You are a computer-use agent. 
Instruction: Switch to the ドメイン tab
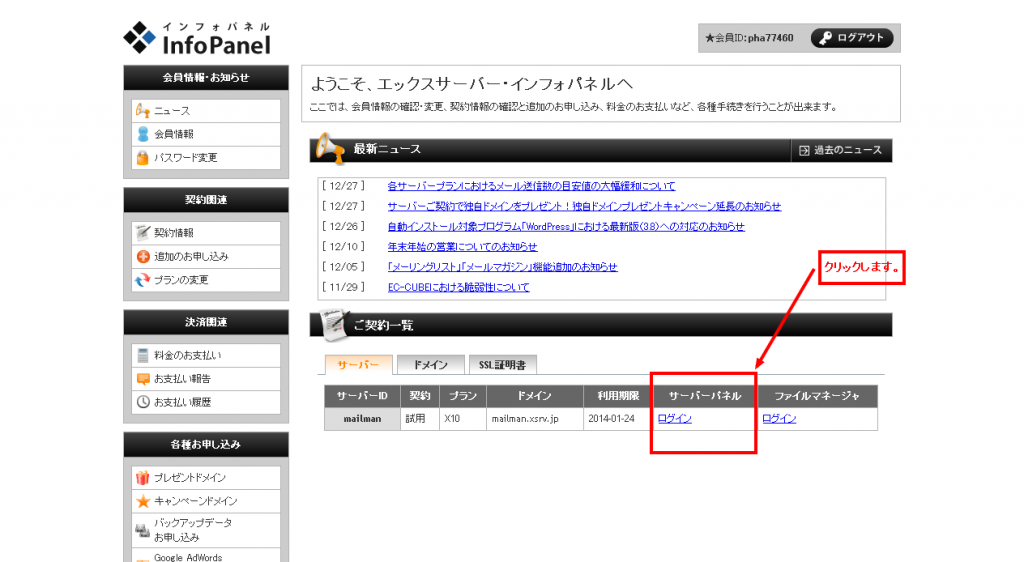[430, 365]
